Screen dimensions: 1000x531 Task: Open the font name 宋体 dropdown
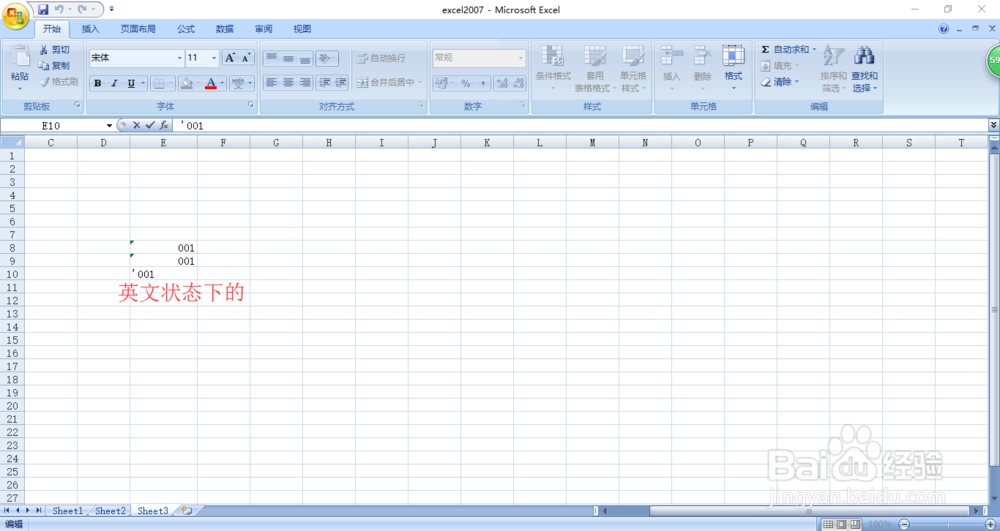point(179,58)
